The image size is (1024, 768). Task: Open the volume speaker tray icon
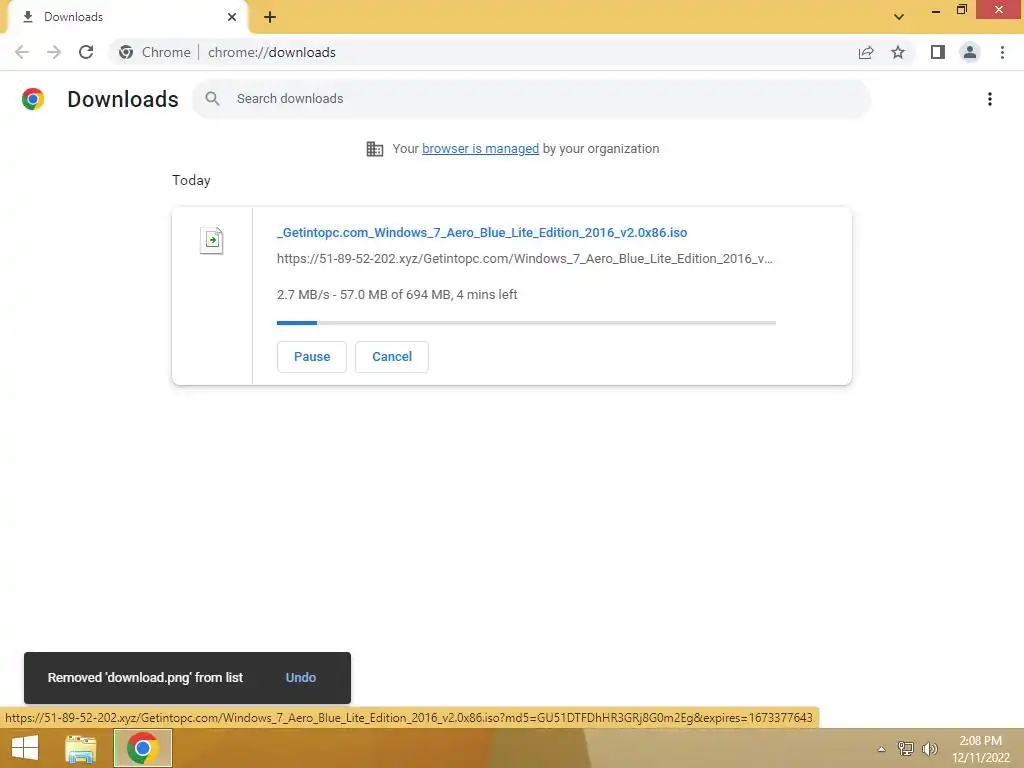click(x=930, y=748)
